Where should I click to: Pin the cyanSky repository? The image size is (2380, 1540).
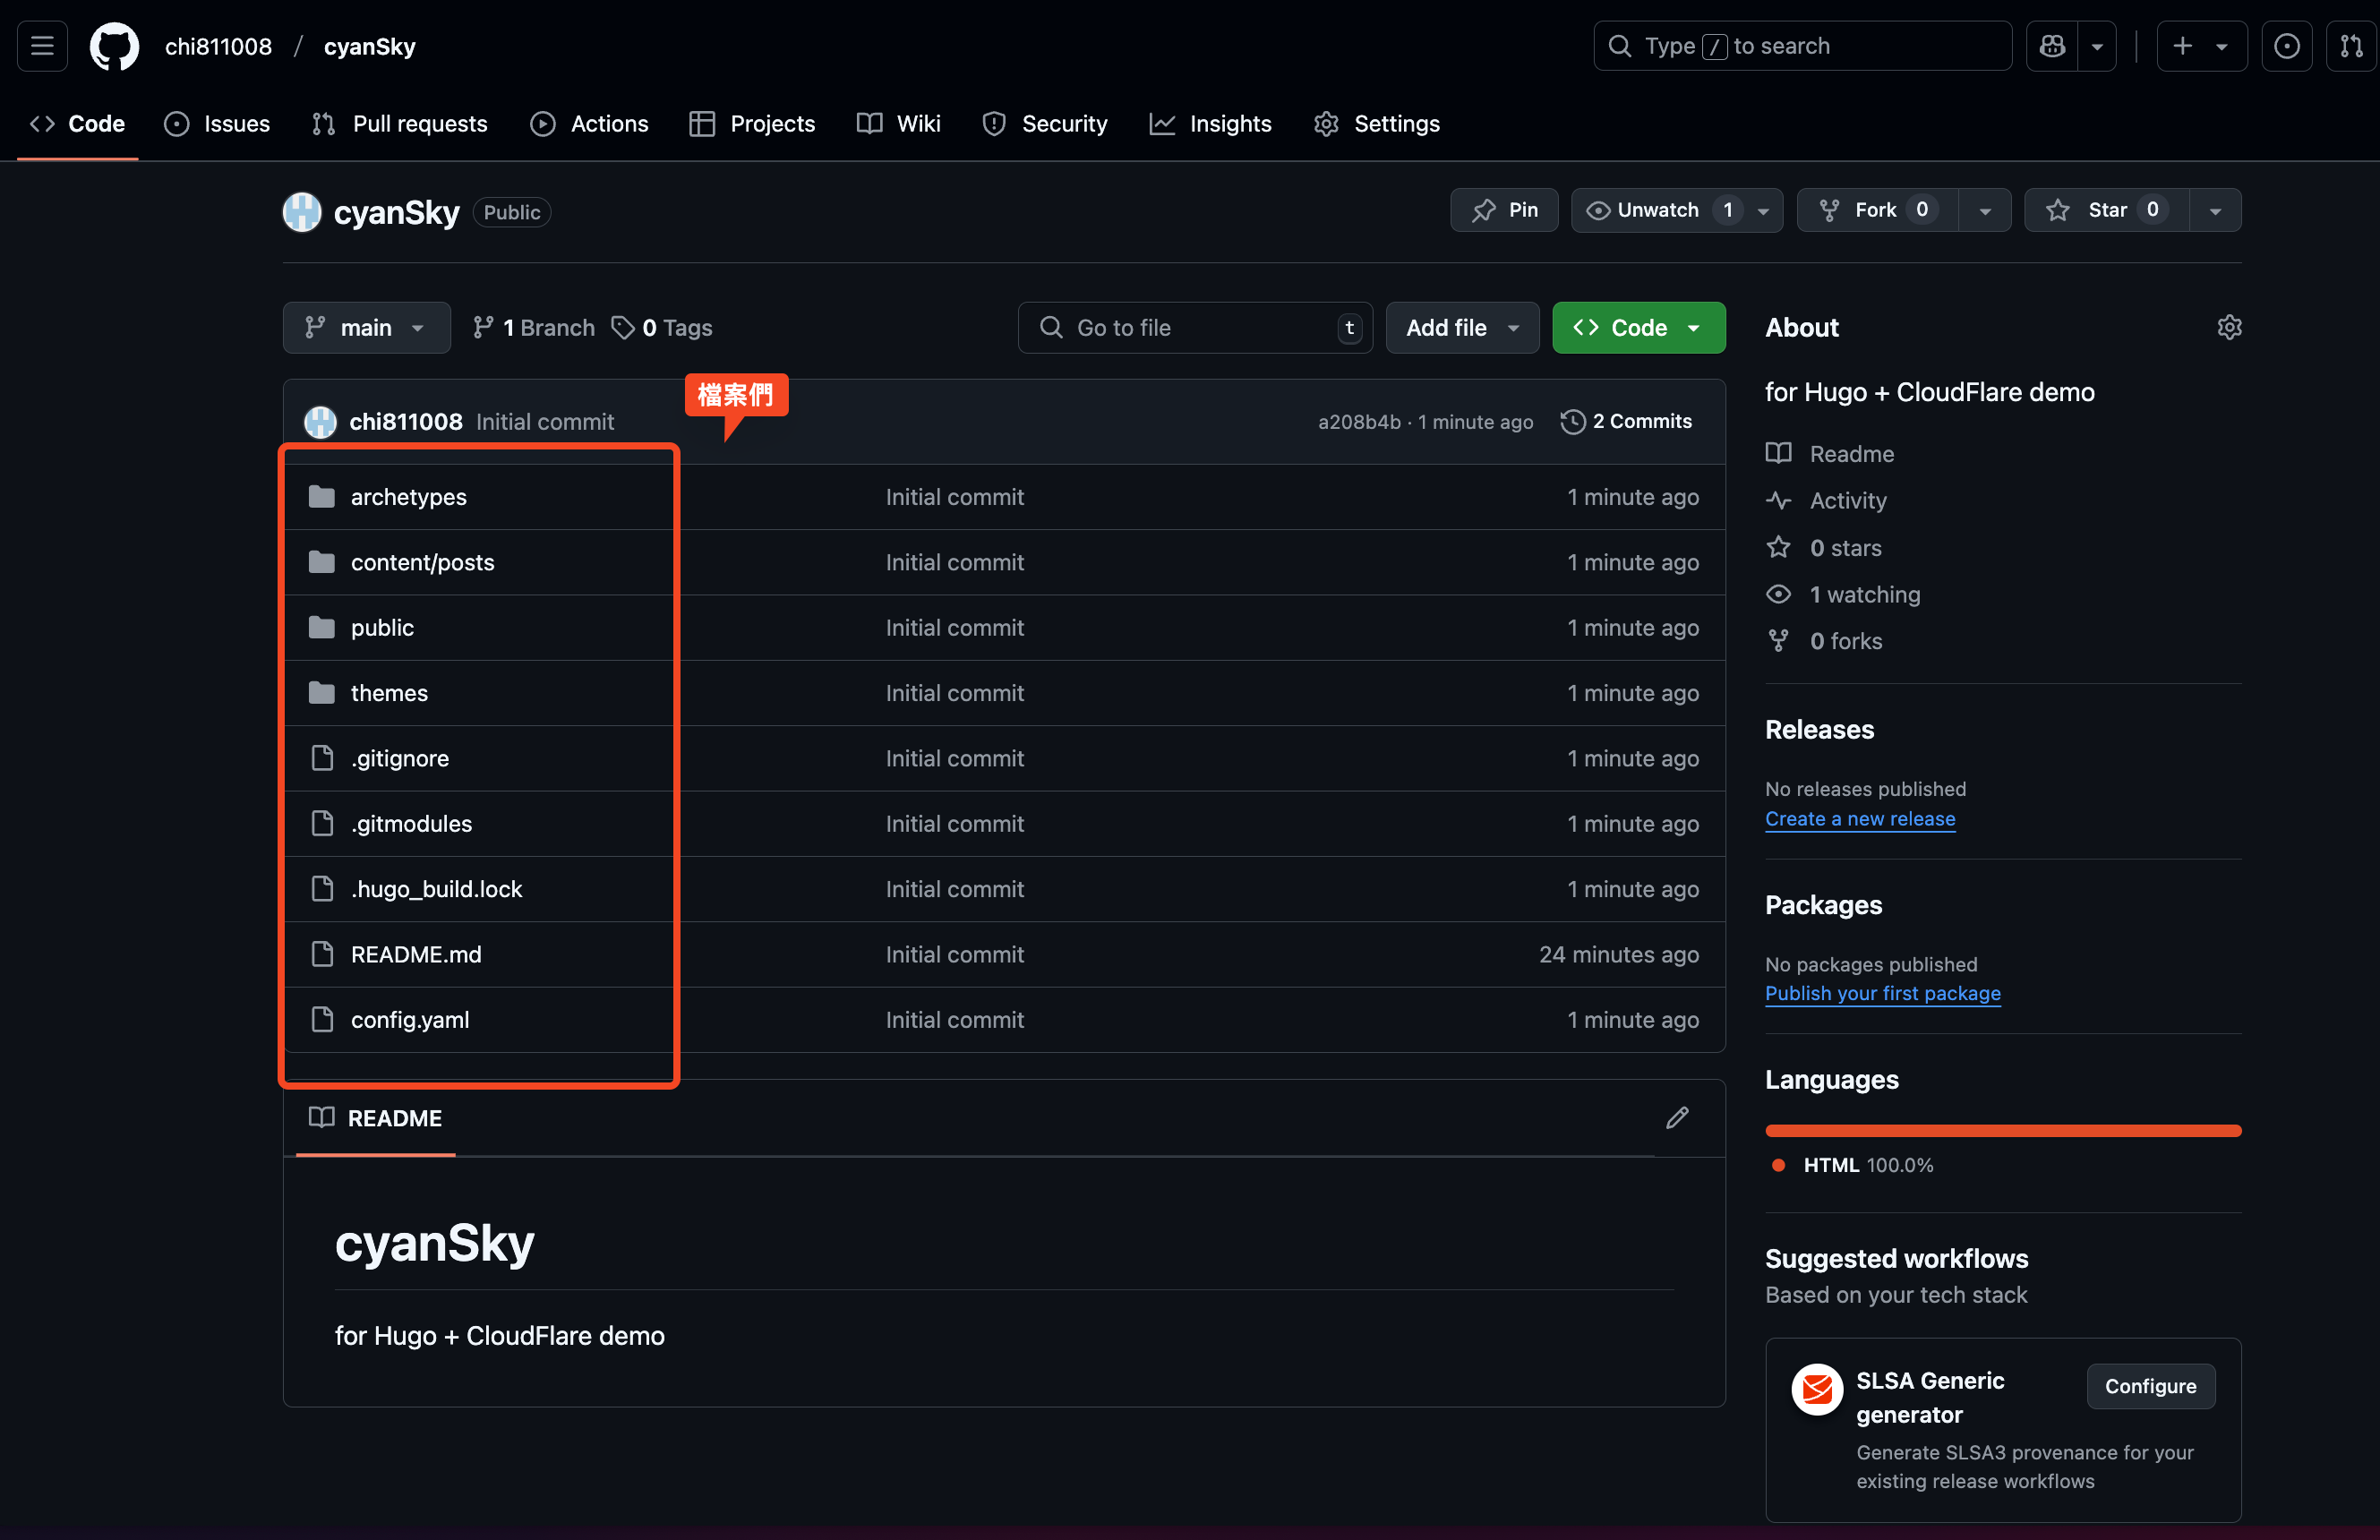(x=1503, y=210)
